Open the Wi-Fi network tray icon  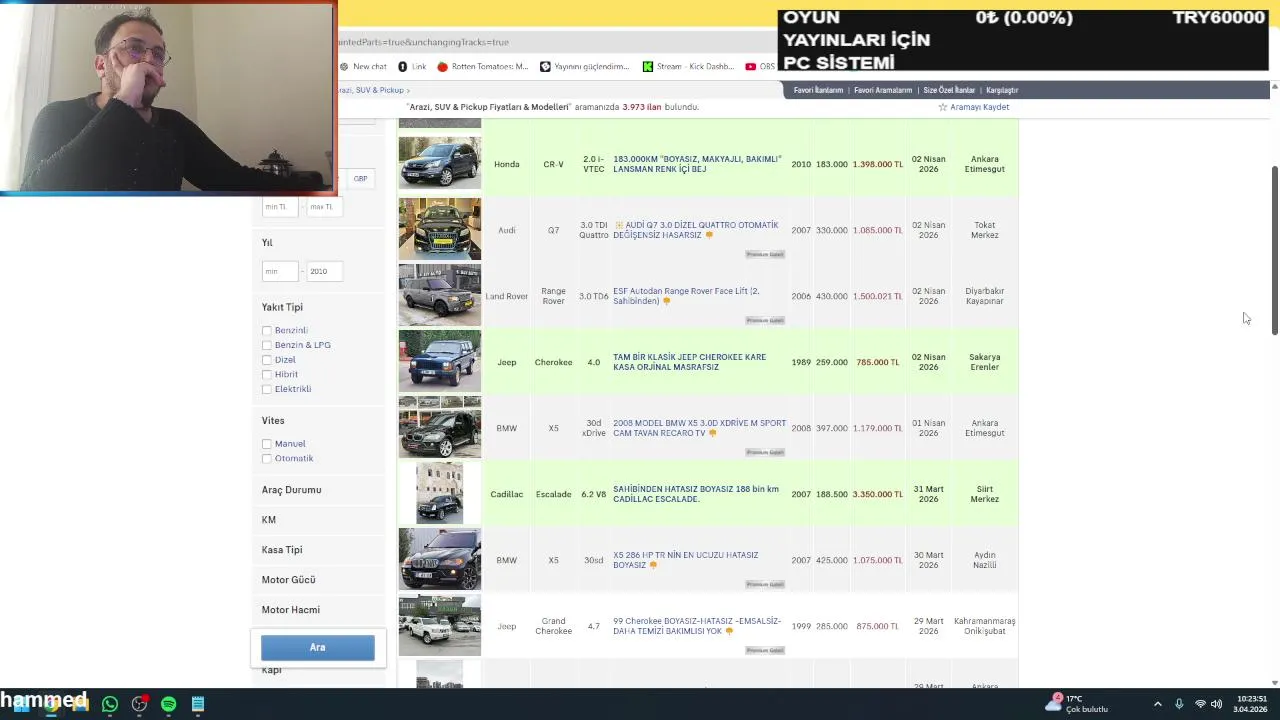coord(1200,704)
